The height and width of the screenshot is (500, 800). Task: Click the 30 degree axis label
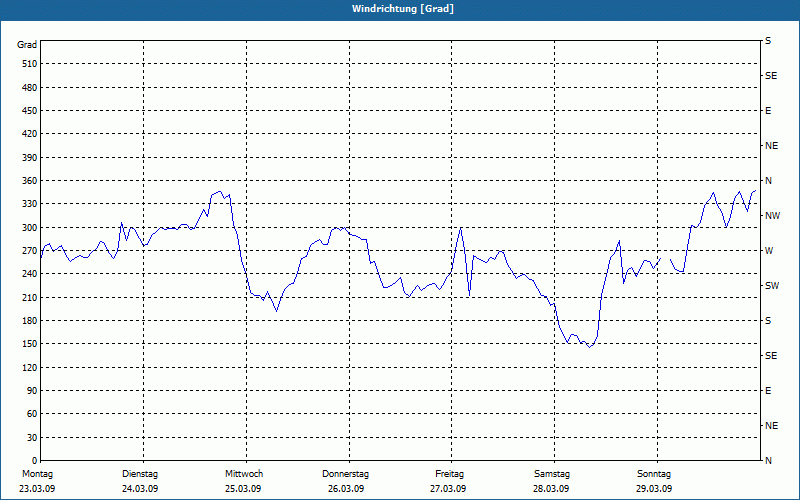[32, 437]
